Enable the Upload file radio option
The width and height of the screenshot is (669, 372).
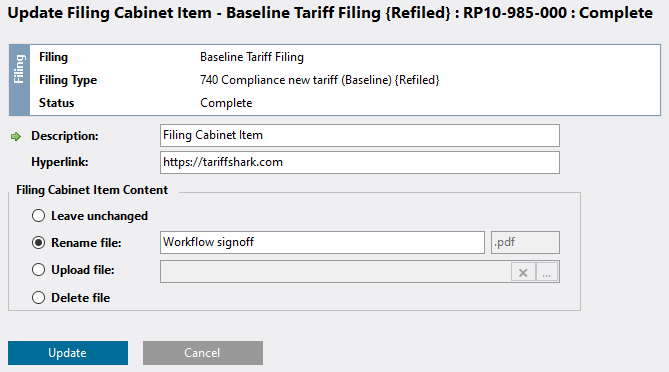point(38,270)
